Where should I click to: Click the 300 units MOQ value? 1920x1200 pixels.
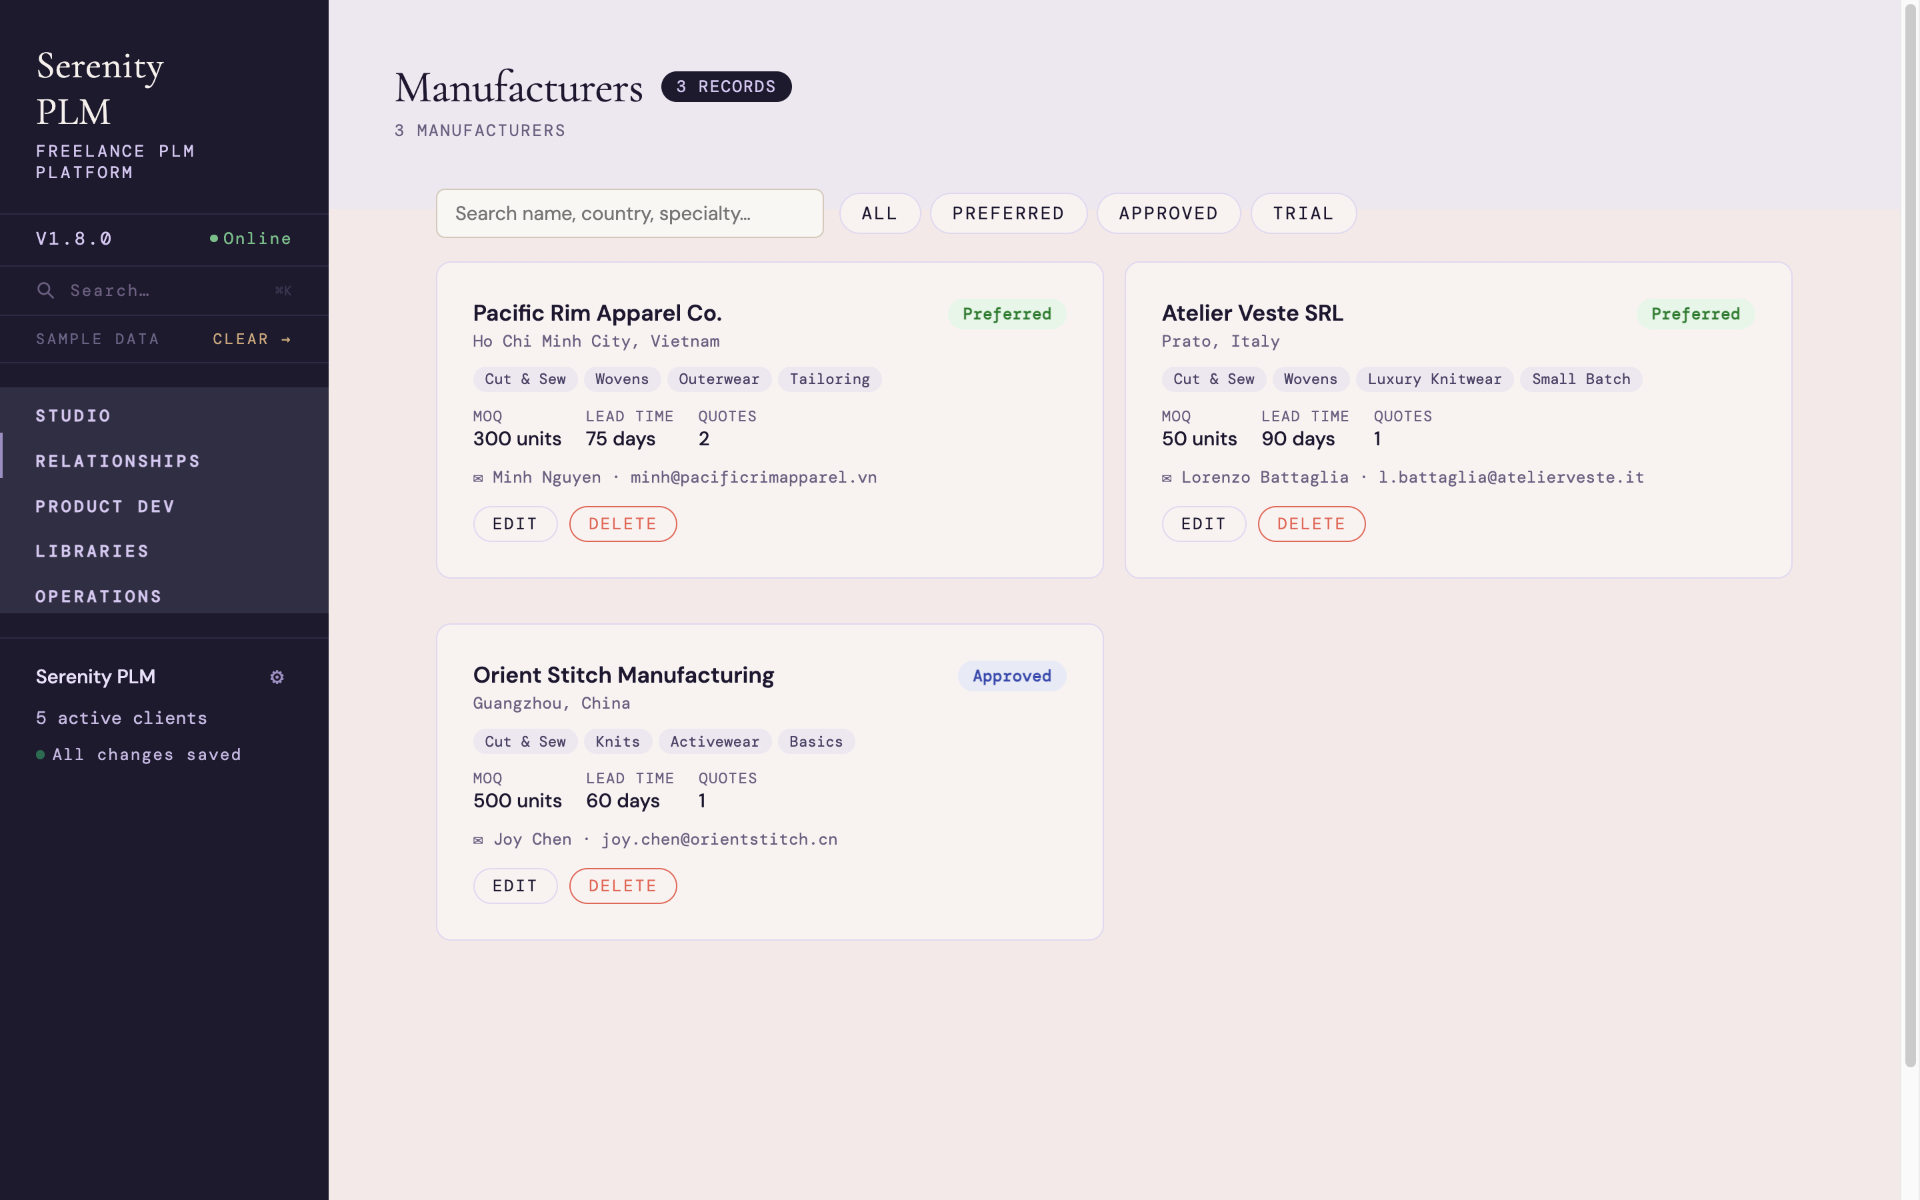point(517,439)
